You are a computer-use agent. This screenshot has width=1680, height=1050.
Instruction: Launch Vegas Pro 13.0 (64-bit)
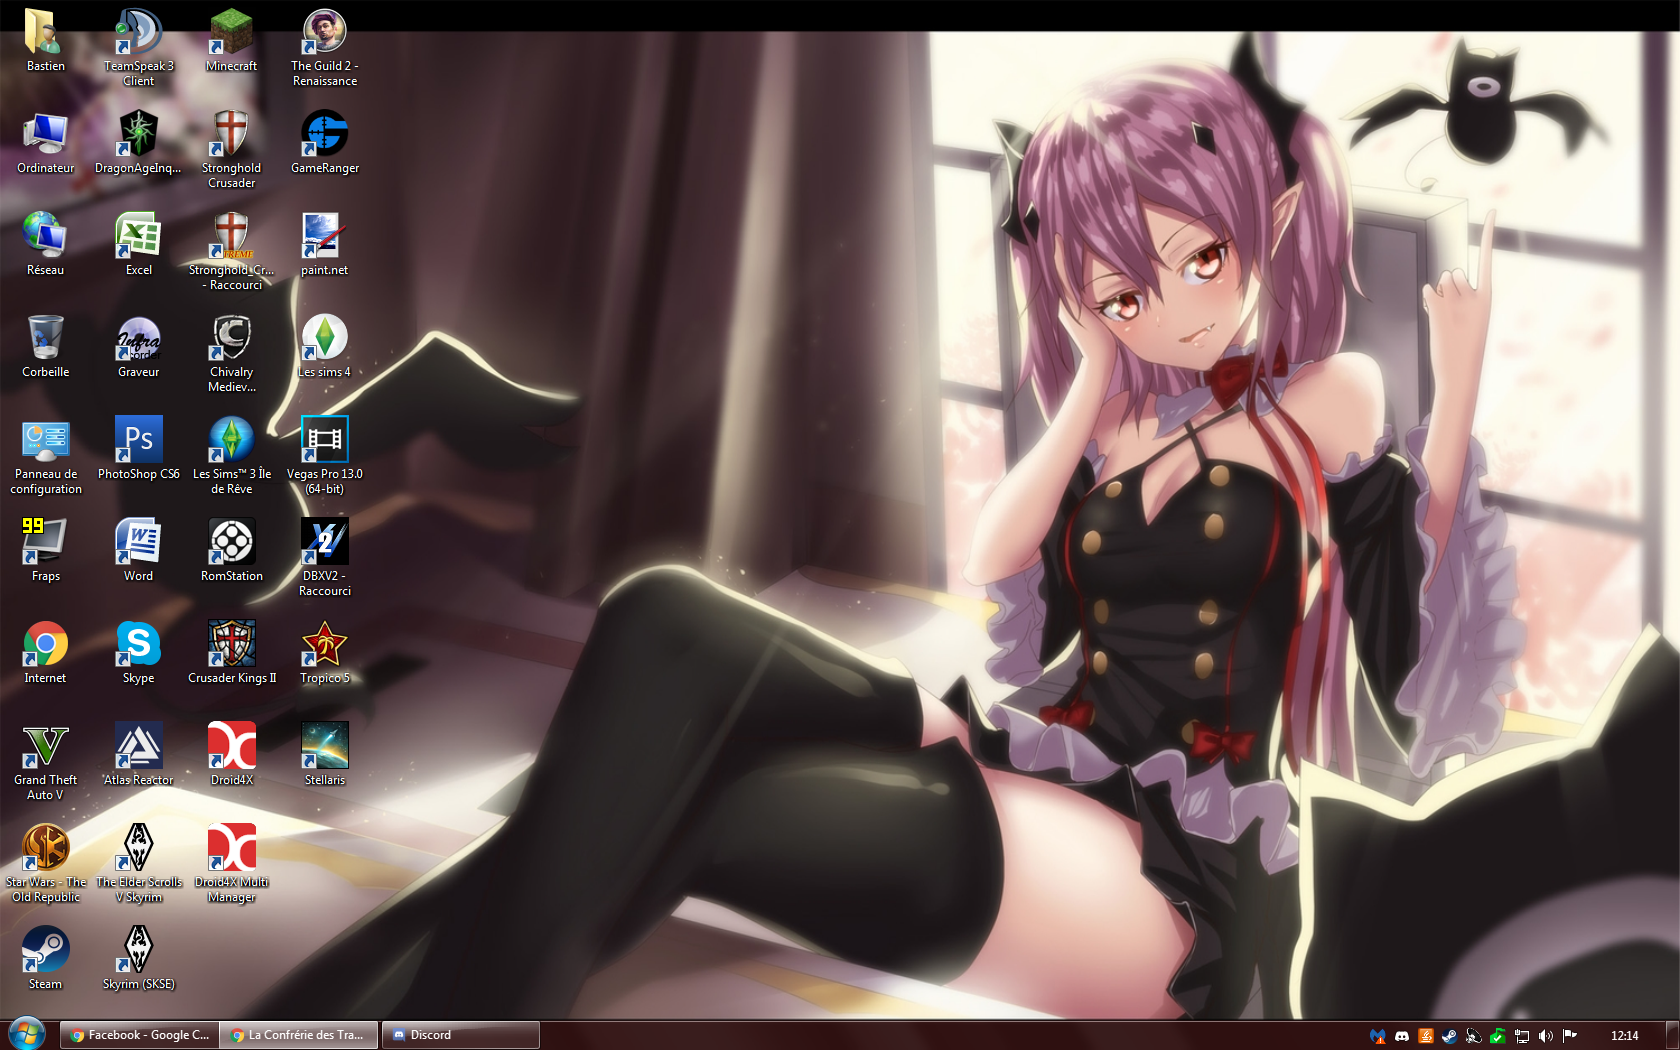[324, 455]
